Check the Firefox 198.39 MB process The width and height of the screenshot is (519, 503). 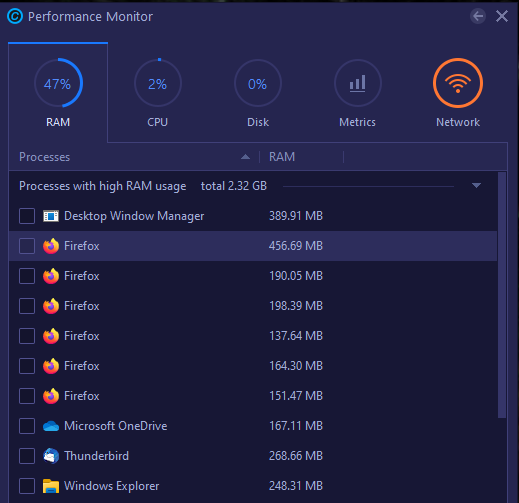click(27, 306)
